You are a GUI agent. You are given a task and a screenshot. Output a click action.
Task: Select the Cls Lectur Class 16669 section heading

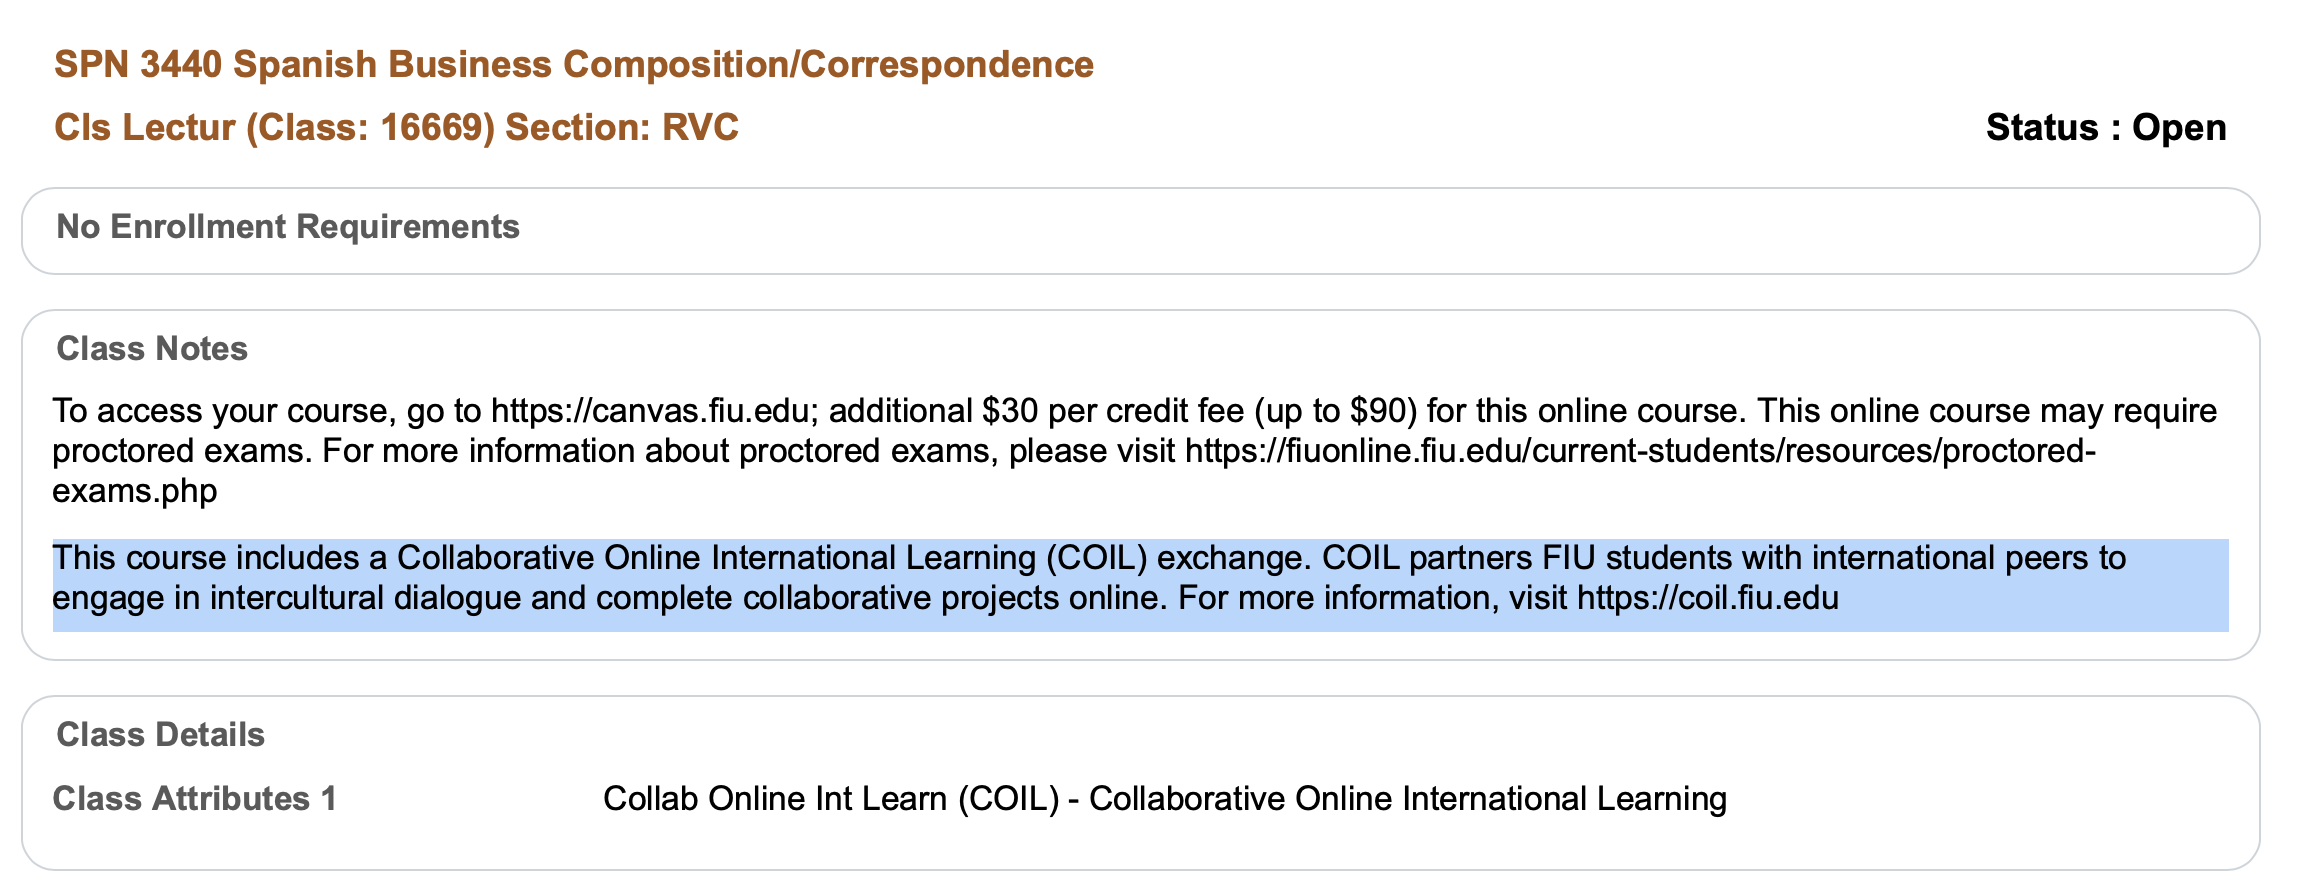click(x=396, y=127)
